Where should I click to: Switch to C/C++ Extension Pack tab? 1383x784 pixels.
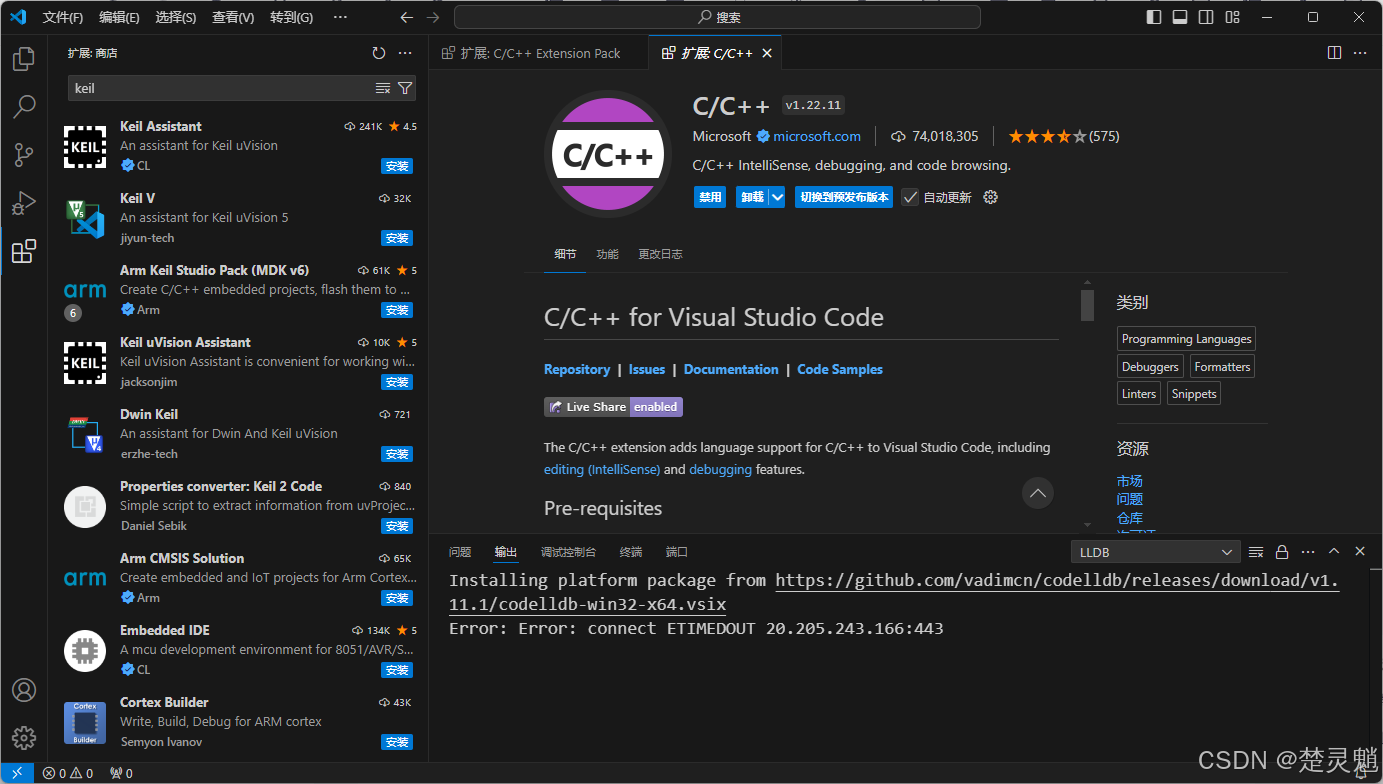click(x=539, y=53)
